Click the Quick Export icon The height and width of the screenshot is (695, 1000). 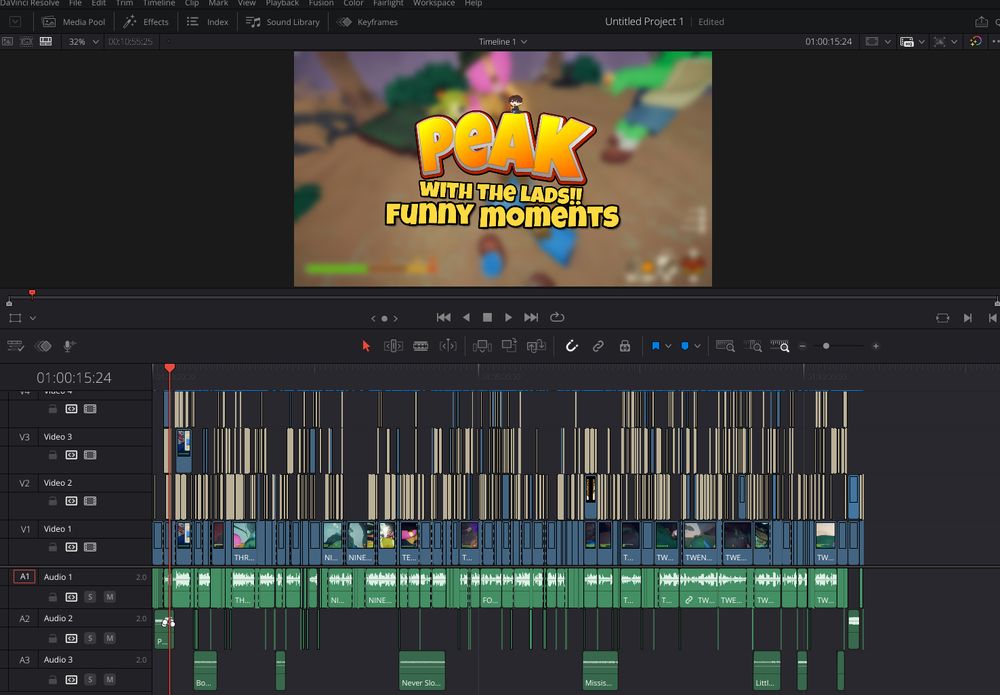pyautogui.click(x=981, y=22)
